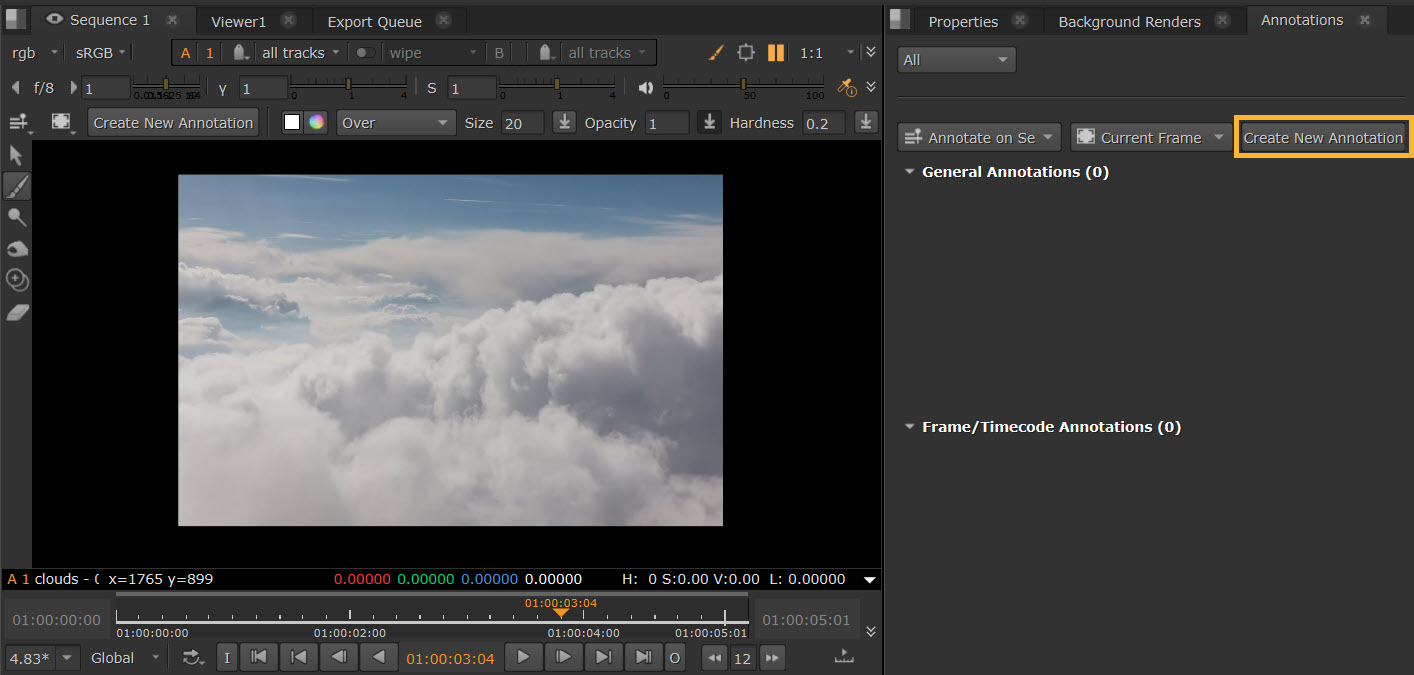
Task: Click the clone stamp tool icon
Action: coord(16,280)
